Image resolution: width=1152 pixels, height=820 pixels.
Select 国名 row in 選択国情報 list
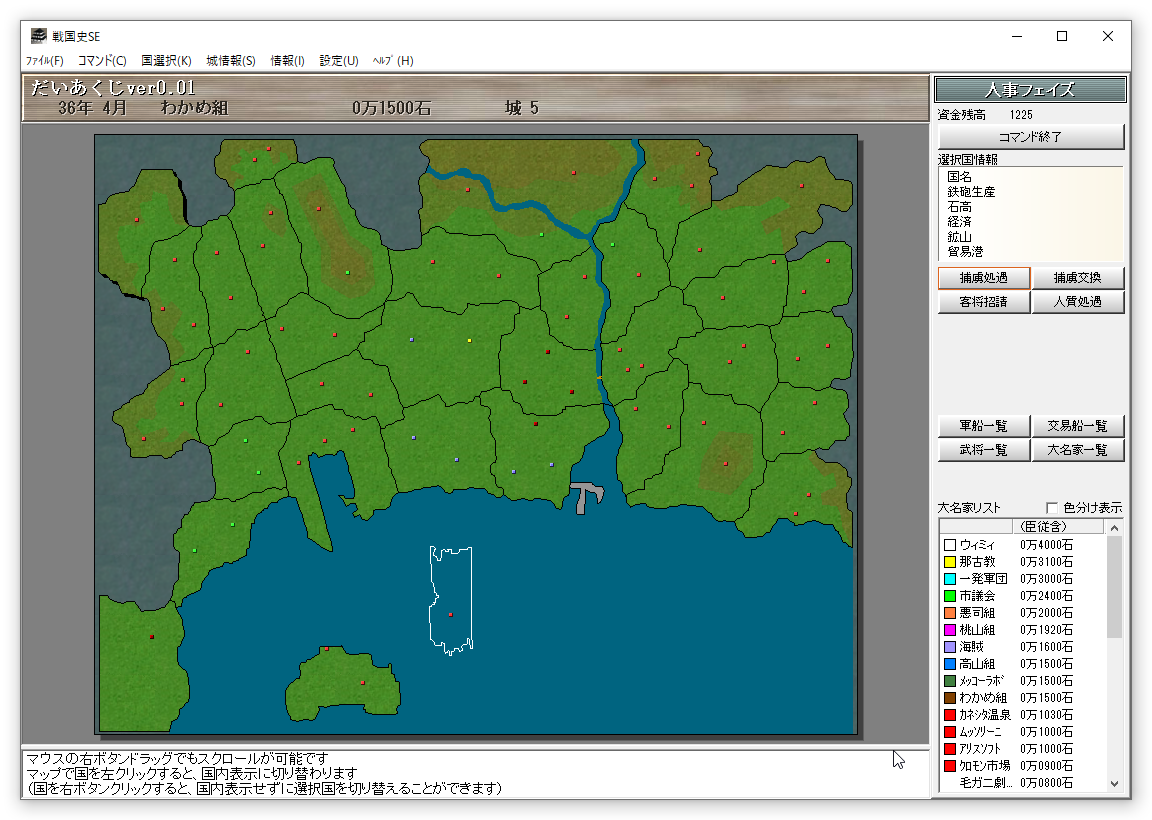tap(959, 176)
